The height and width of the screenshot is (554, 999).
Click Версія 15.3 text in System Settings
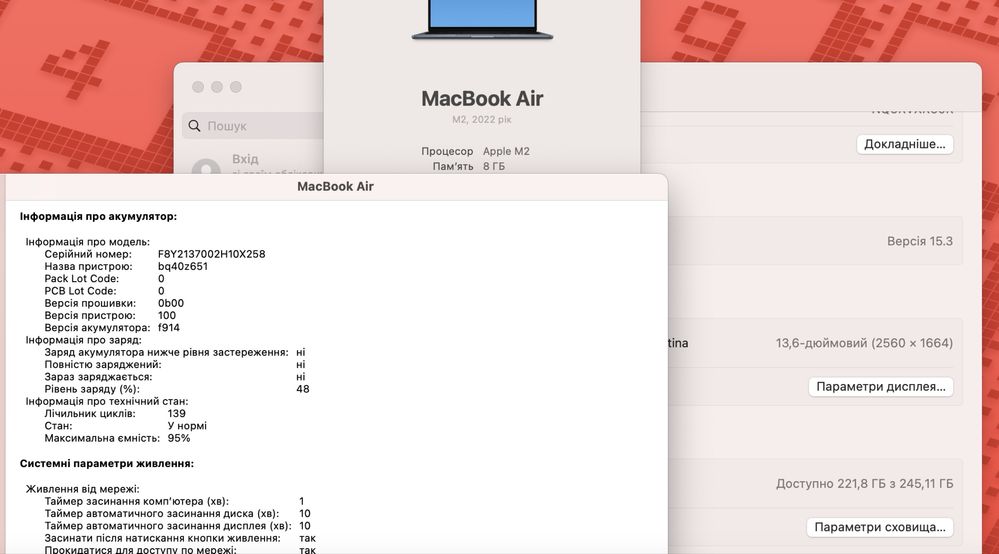tap(919, 241)
